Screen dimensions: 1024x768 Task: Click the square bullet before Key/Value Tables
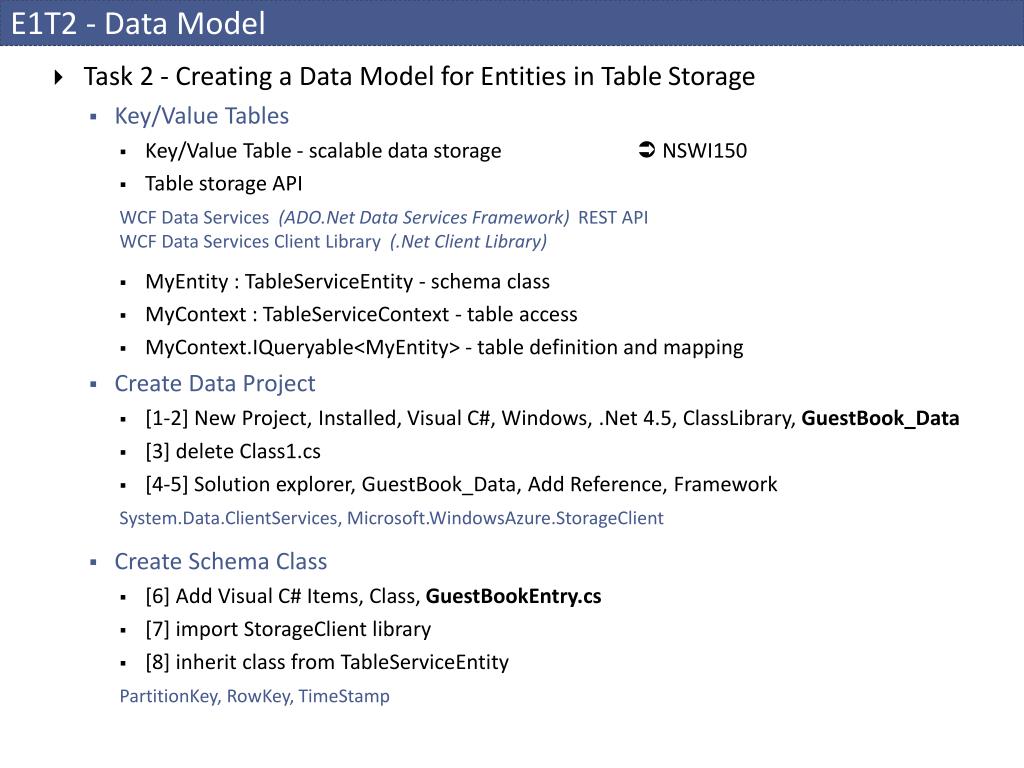click(93, 117)
